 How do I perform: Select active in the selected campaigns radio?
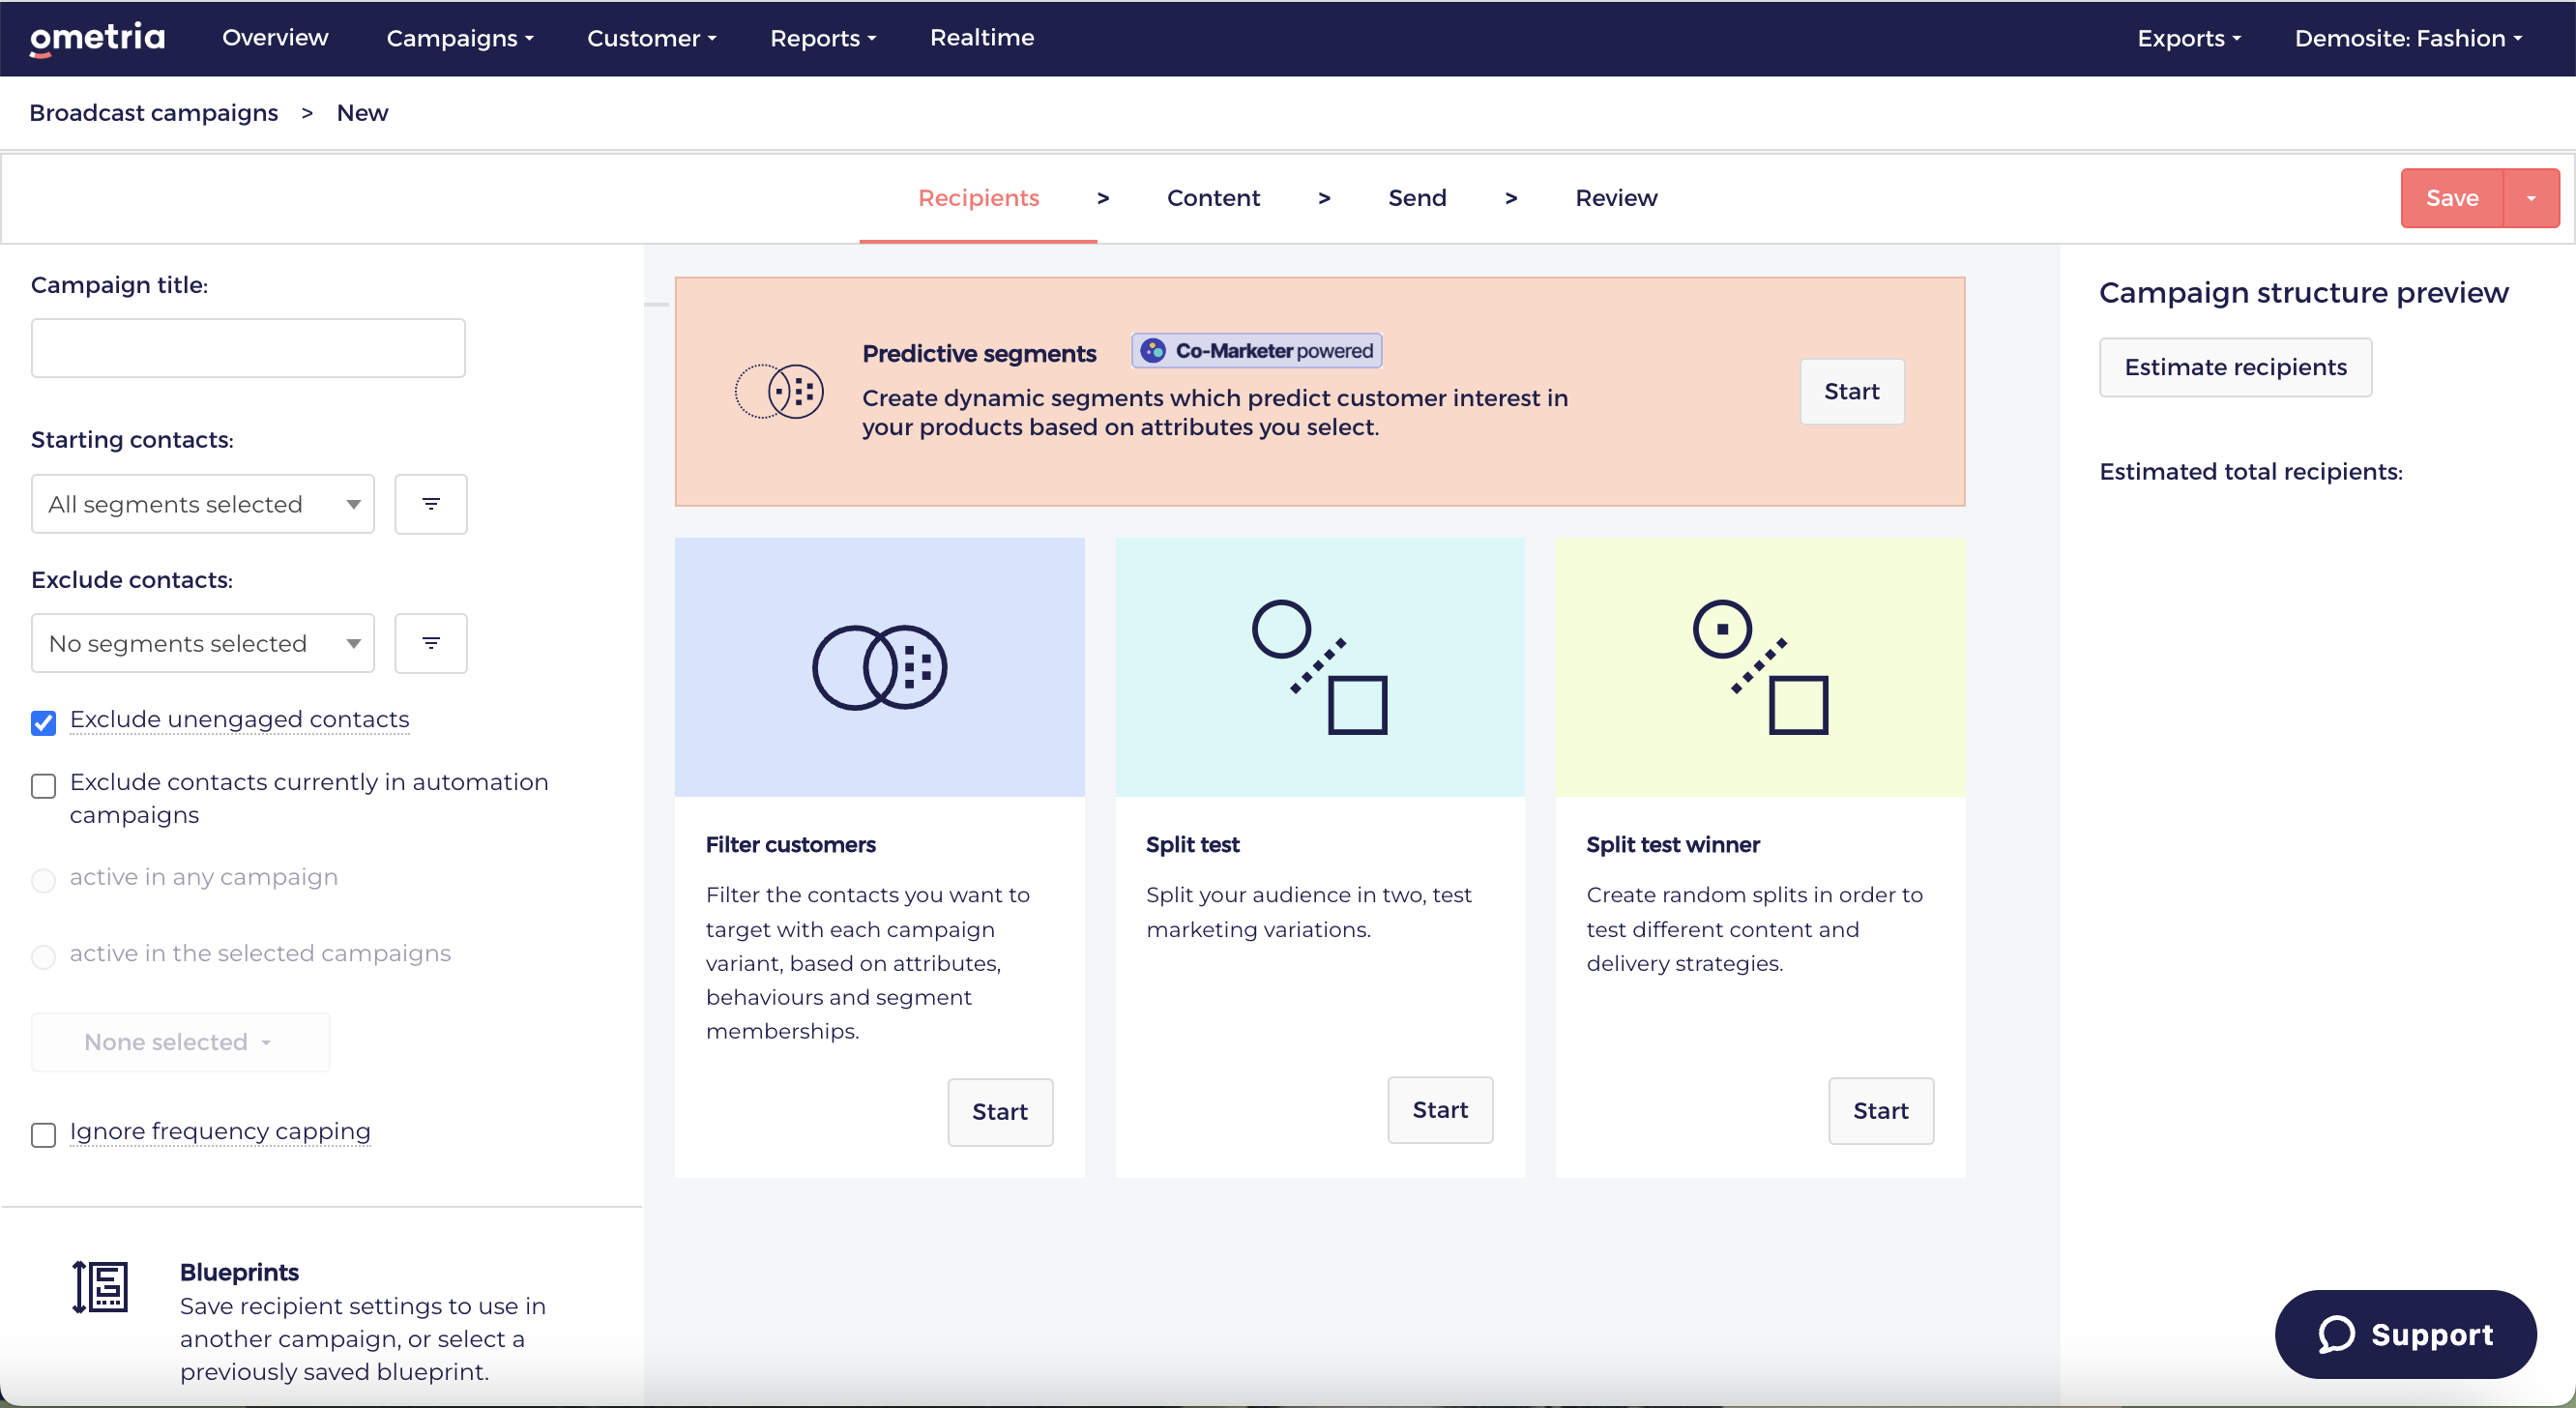click(43, 956)
